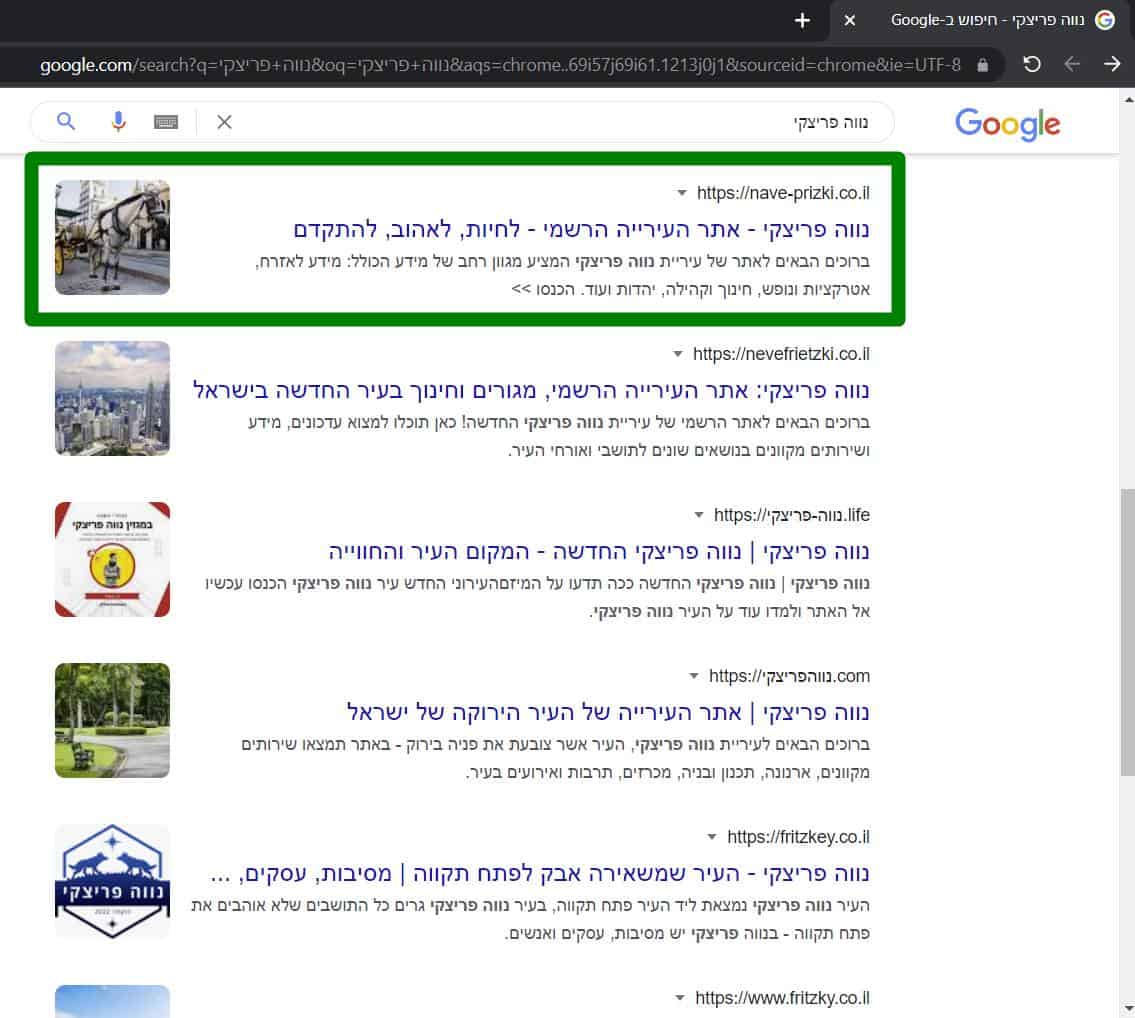The image size is (1135, 1018).
Task: Click the search magnifier icon
Action: pyautogui.click(x=66, y=121)
